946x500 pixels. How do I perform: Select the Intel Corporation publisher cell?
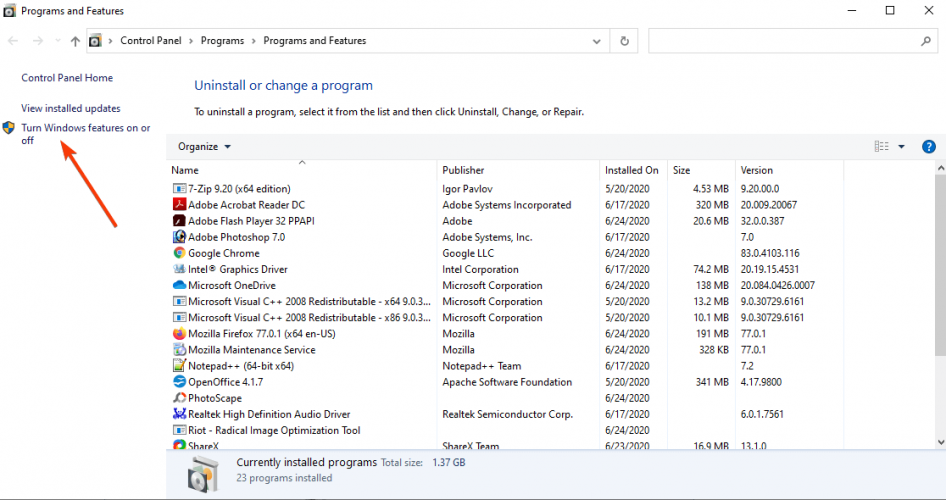tap(480, 269)
